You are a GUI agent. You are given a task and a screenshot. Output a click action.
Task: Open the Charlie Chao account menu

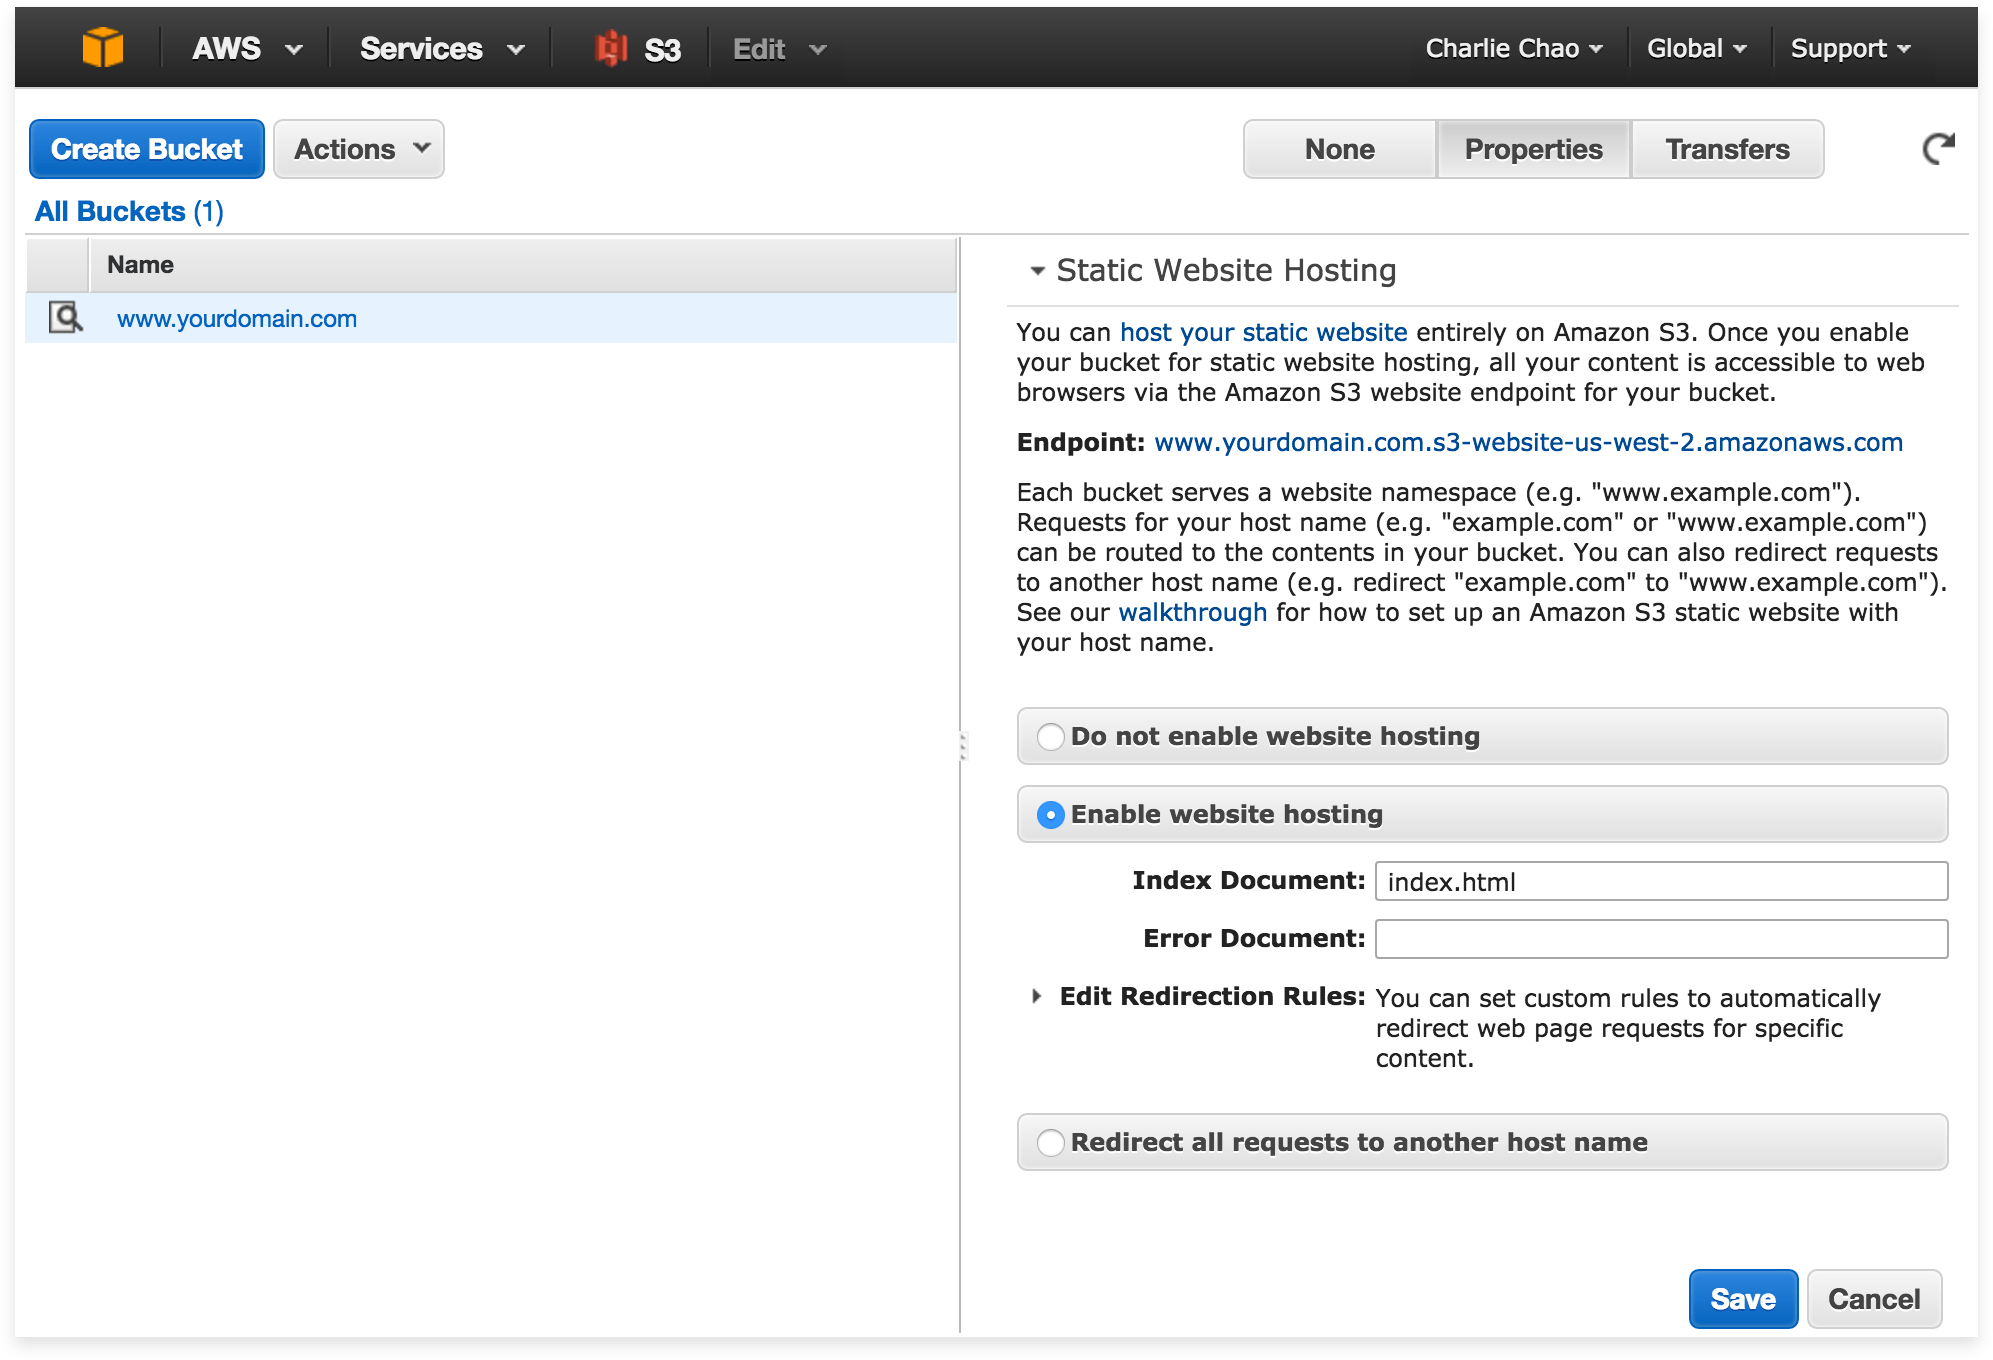[1514, 49]
